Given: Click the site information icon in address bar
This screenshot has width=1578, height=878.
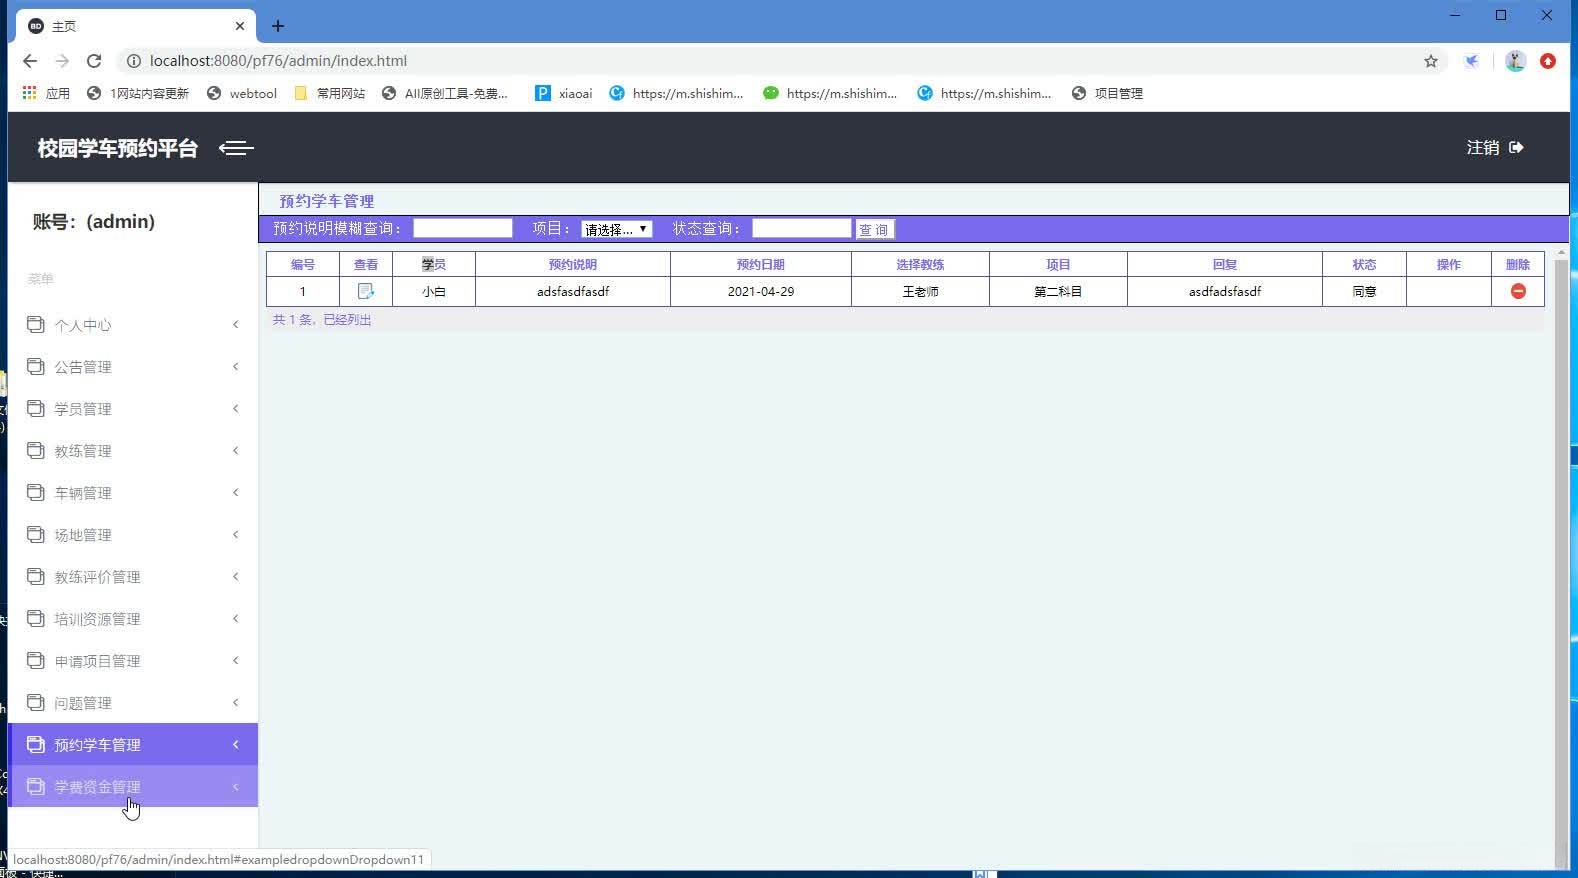Looking at the screenshot, I should pos(133,61).
